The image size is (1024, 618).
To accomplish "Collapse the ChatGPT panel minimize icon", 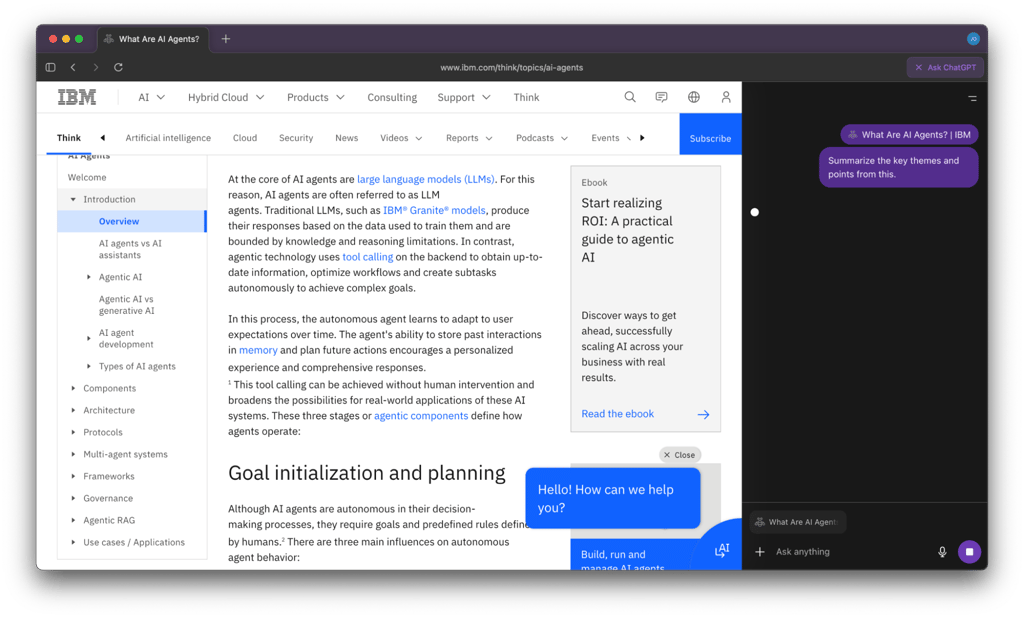I will (x=972, y=99).
